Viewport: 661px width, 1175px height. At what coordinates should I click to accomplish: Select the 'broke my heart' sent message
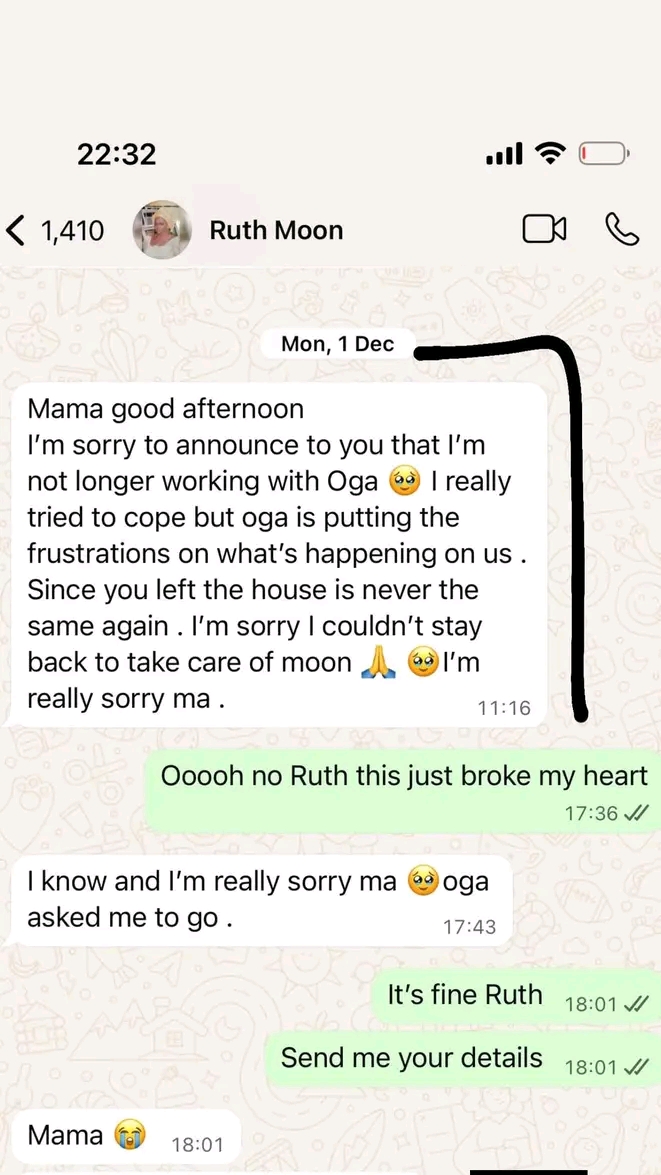403,791
